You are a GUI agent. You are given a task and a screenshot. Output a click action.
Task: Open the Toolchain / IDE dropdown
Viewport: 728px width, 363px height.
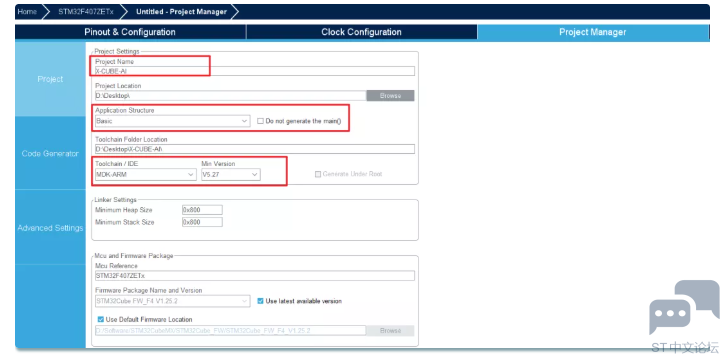[x=145, y=175]
